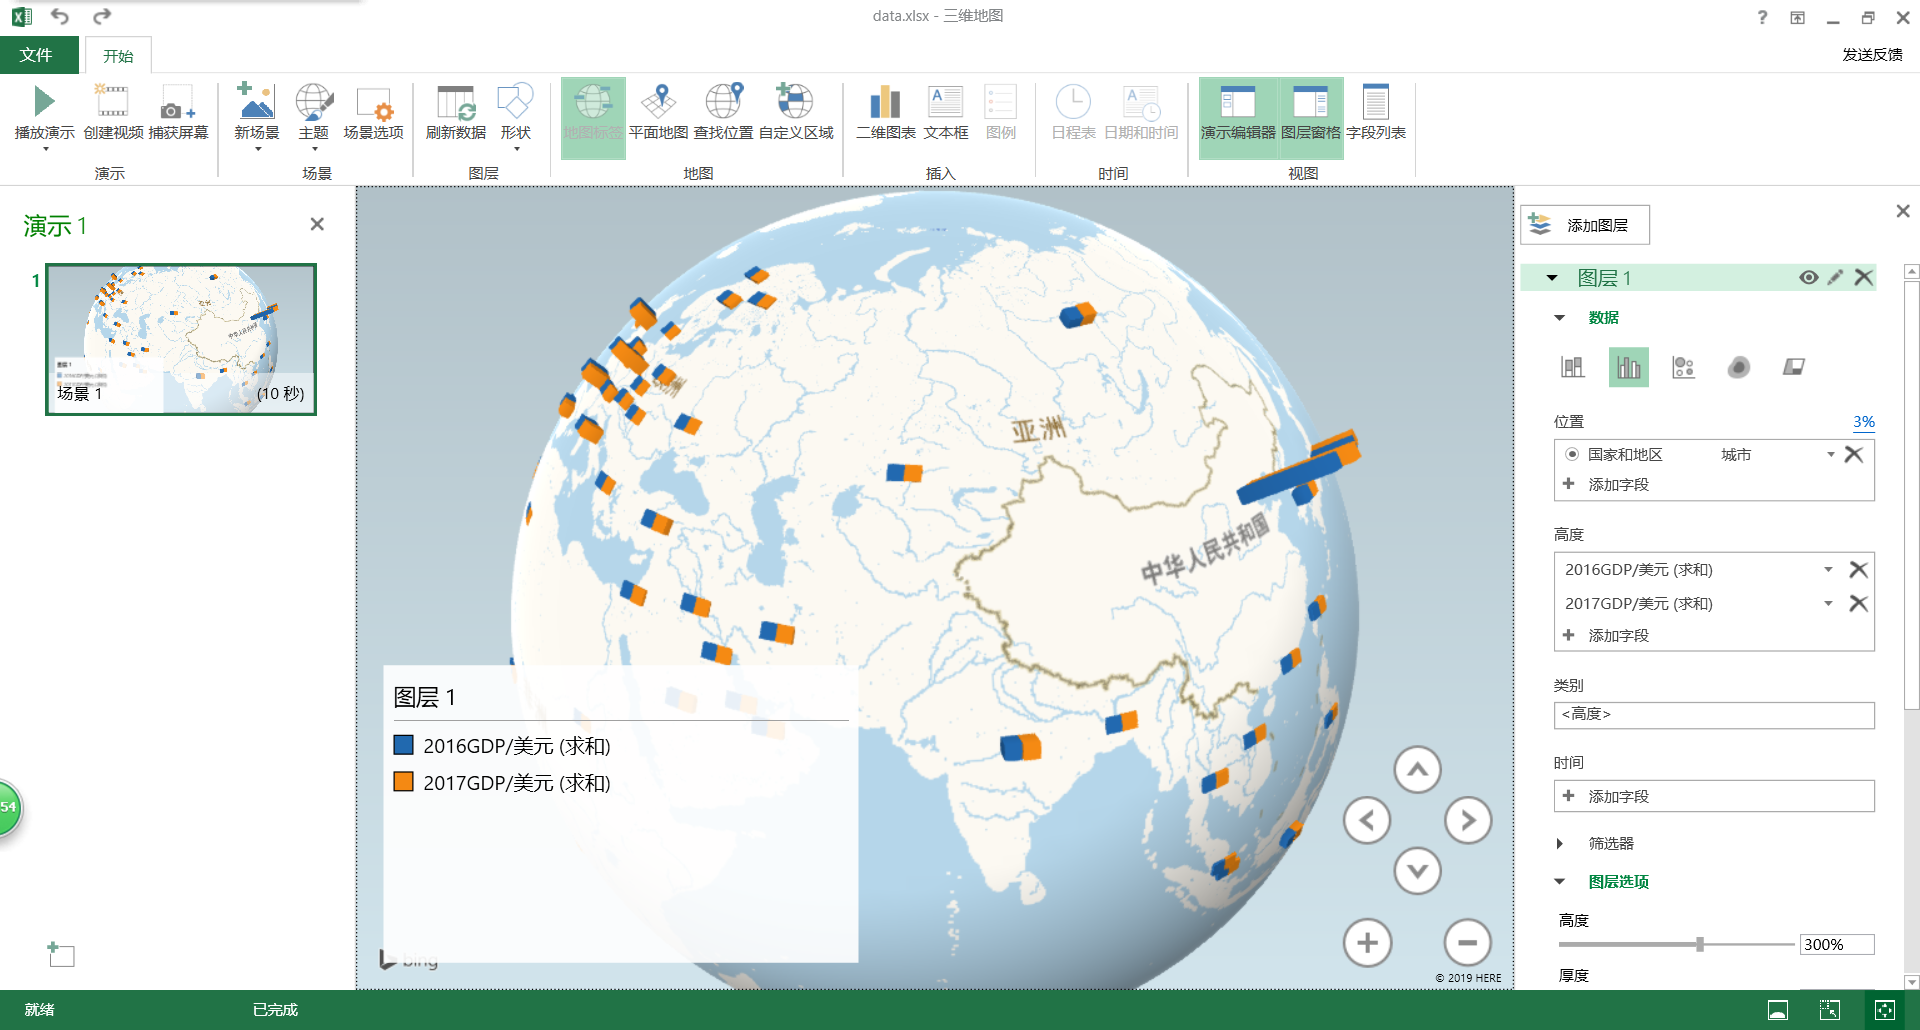
Task: Open the 主题 globe theme menu
Action: [313, 116]
